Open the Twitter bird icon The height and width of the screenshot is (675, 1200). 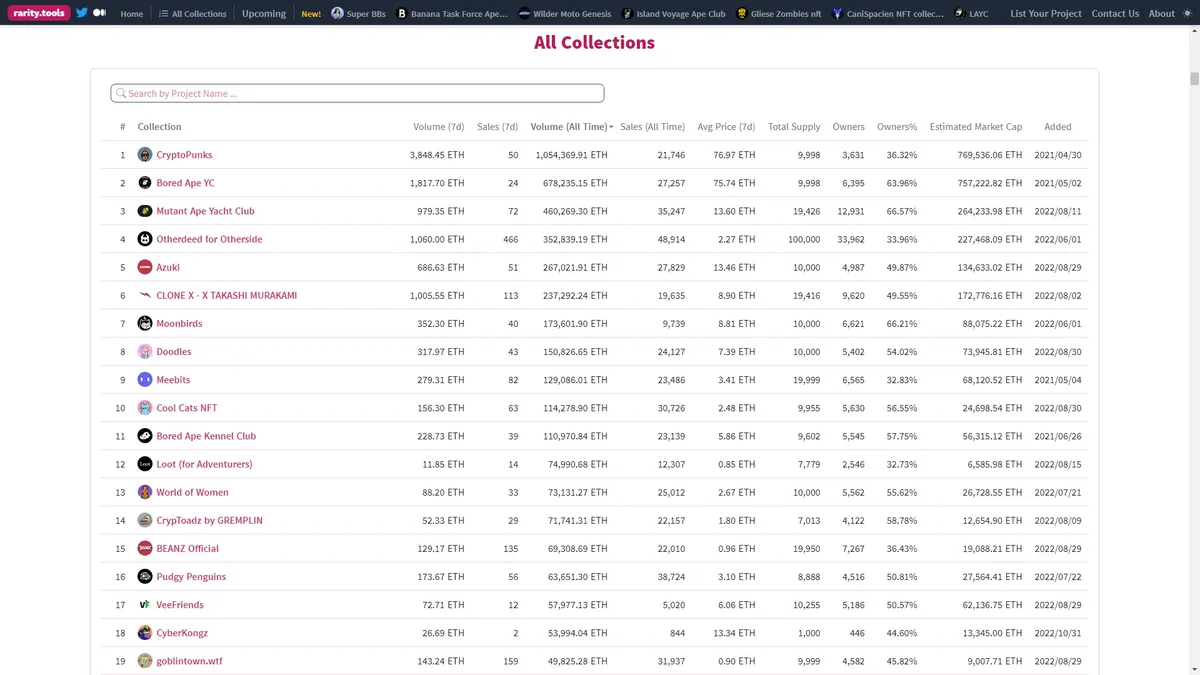[x=82, y=13]
